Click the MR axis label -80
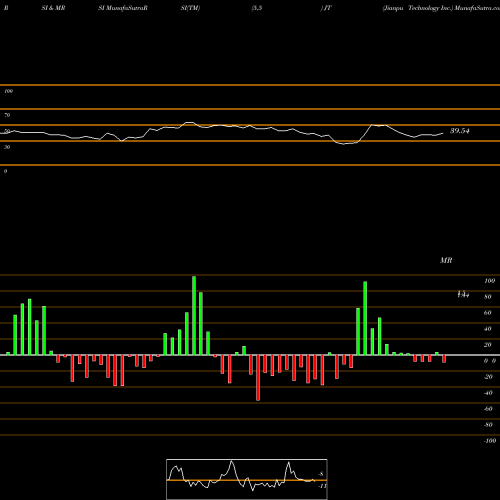Image resolution: width=500 pixels, height=500 pixels. [488, 425]
